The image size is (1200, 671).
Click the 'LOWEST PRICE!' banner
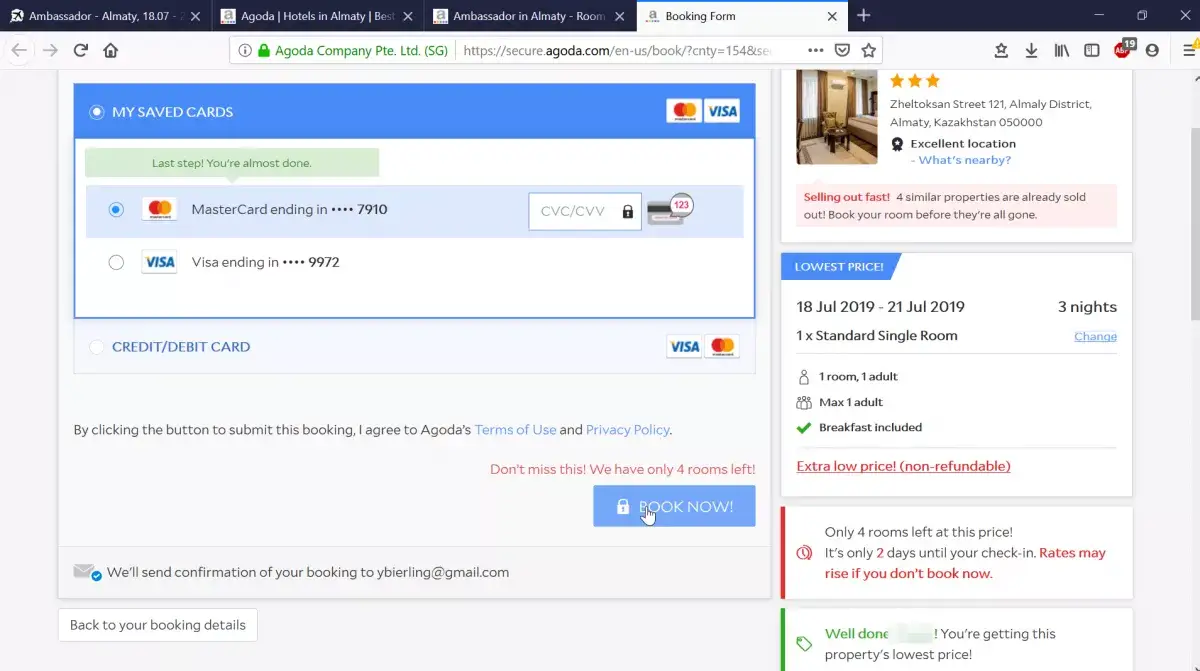(x=840, y=267)
